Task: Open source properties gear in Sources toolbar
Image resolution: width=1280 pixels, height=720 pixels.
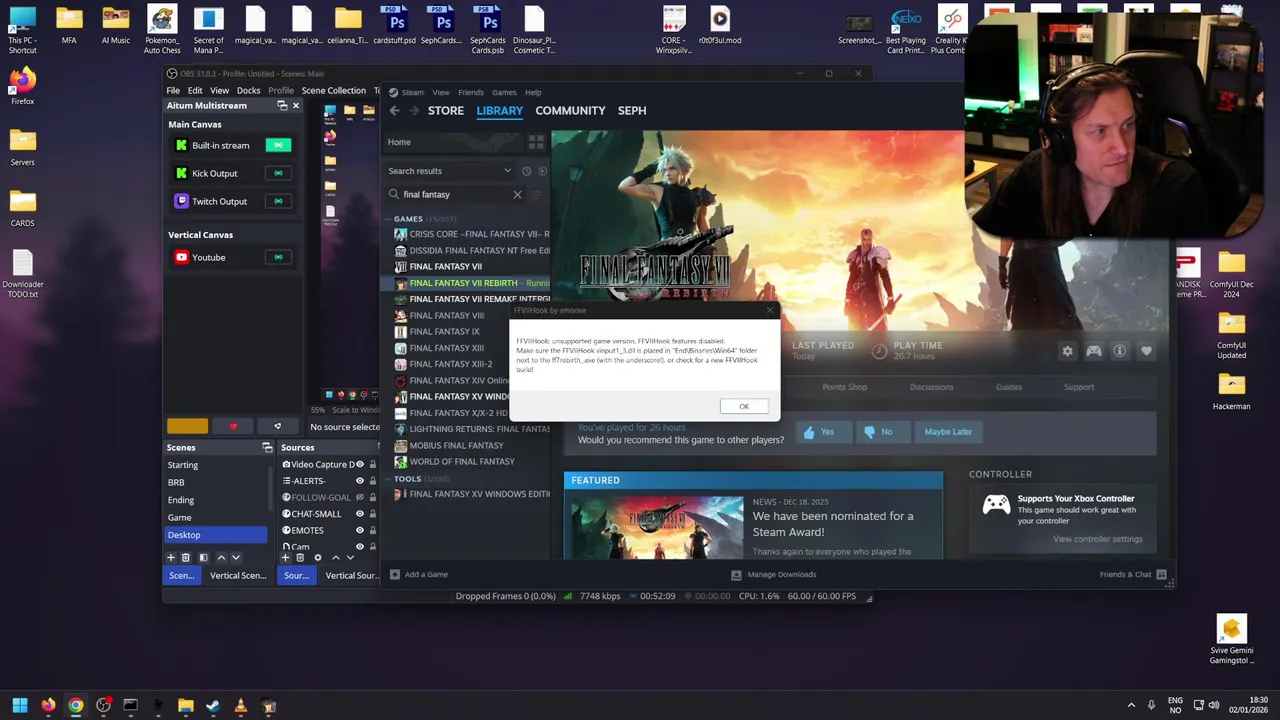Action: point(318,557)
